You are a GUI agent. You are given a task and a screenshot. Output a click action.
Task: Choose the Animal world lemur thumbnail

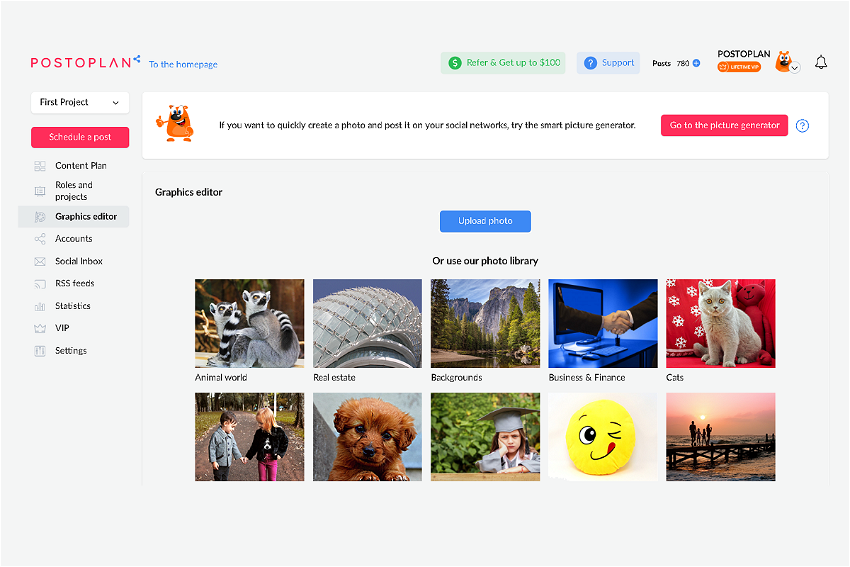(249, 323)
